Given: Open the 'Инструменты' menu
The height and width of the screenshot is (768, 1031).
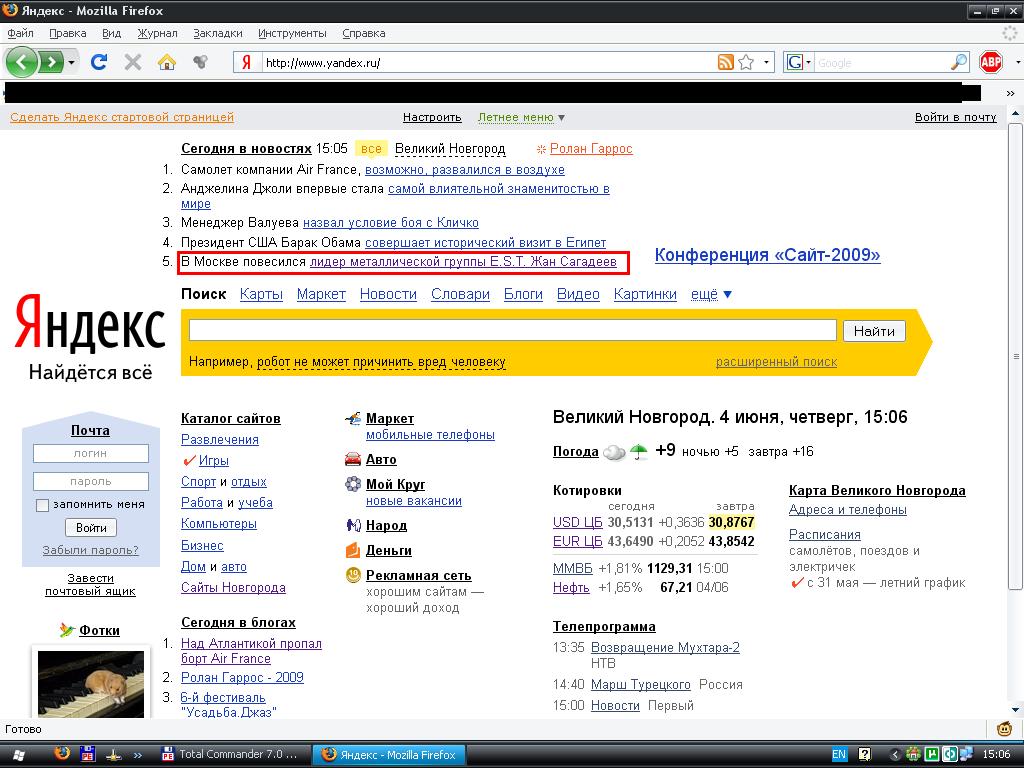Looking at the screenshot, I should pos(291,33).
